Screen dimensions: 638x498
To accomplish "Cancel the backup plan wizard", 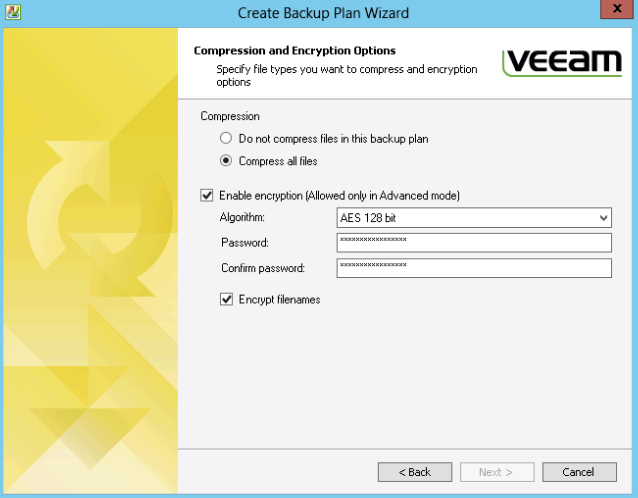I will (x=579, y=472).
